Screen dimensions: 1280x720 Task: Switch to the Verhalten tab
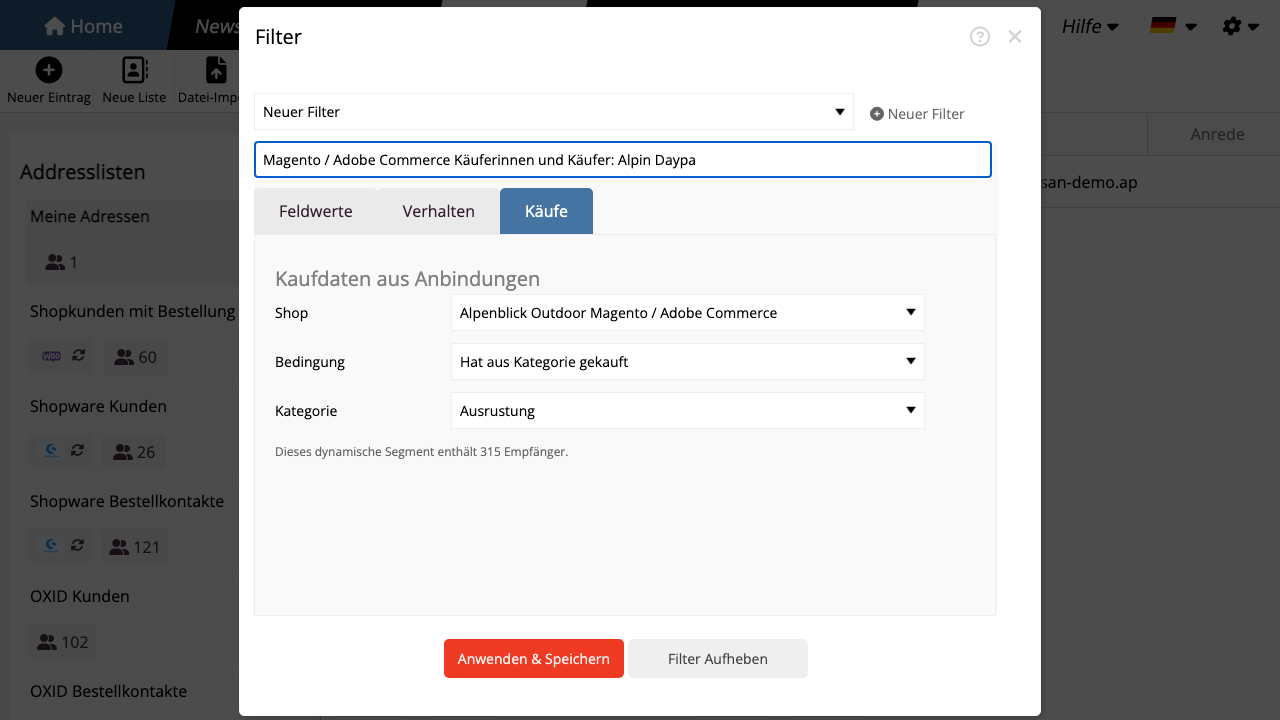tap(439, 211)
